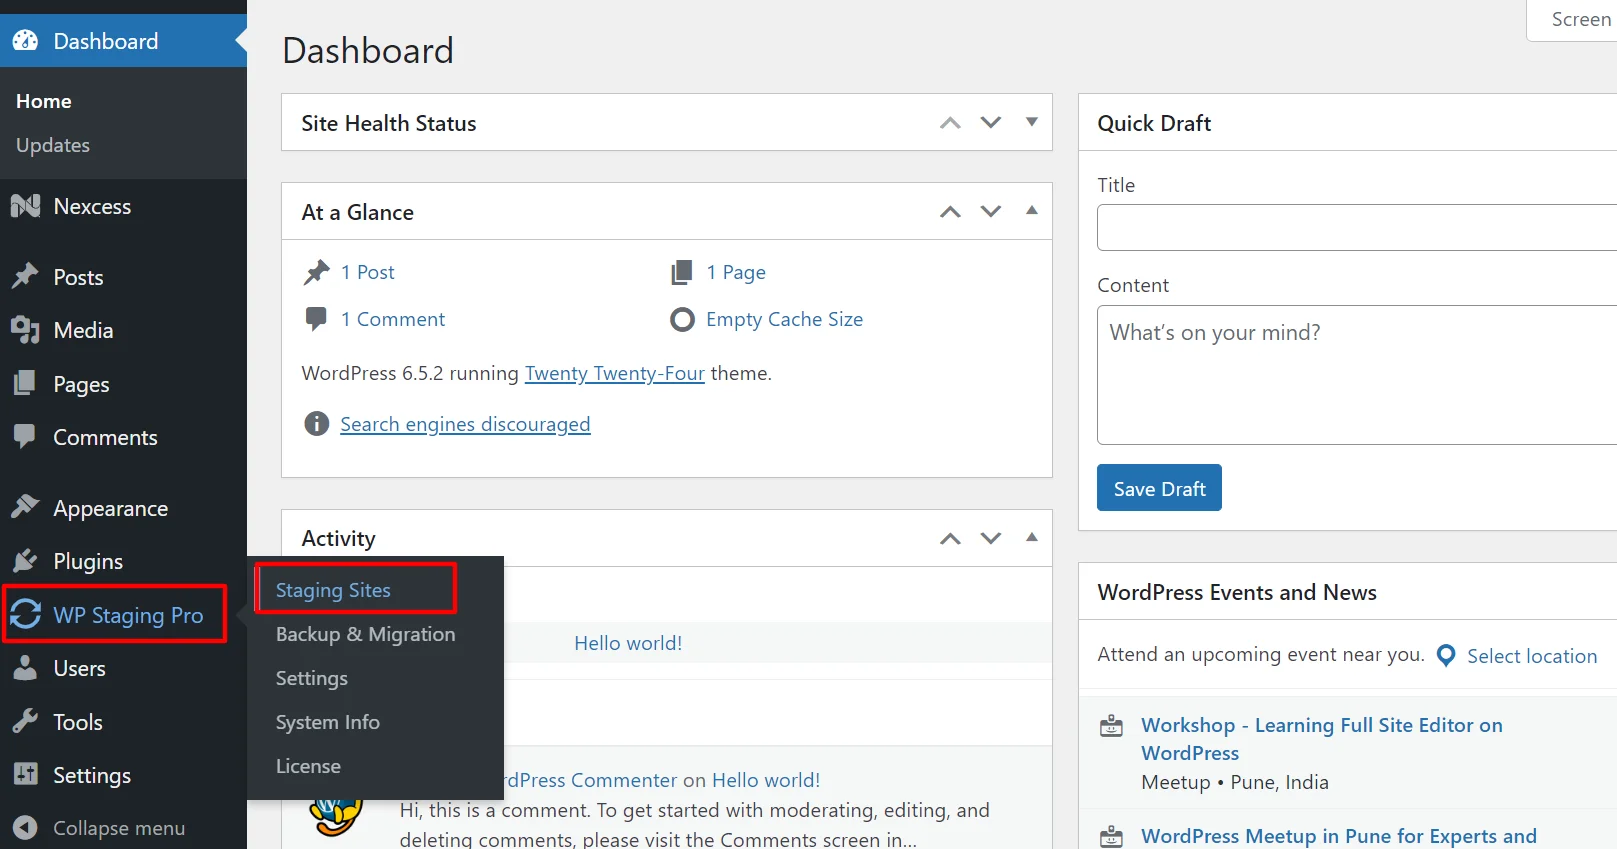The image size is (1617, 849).
Task: Click the location pin icon beside Select location
Action: click(x=1446, y=656)
